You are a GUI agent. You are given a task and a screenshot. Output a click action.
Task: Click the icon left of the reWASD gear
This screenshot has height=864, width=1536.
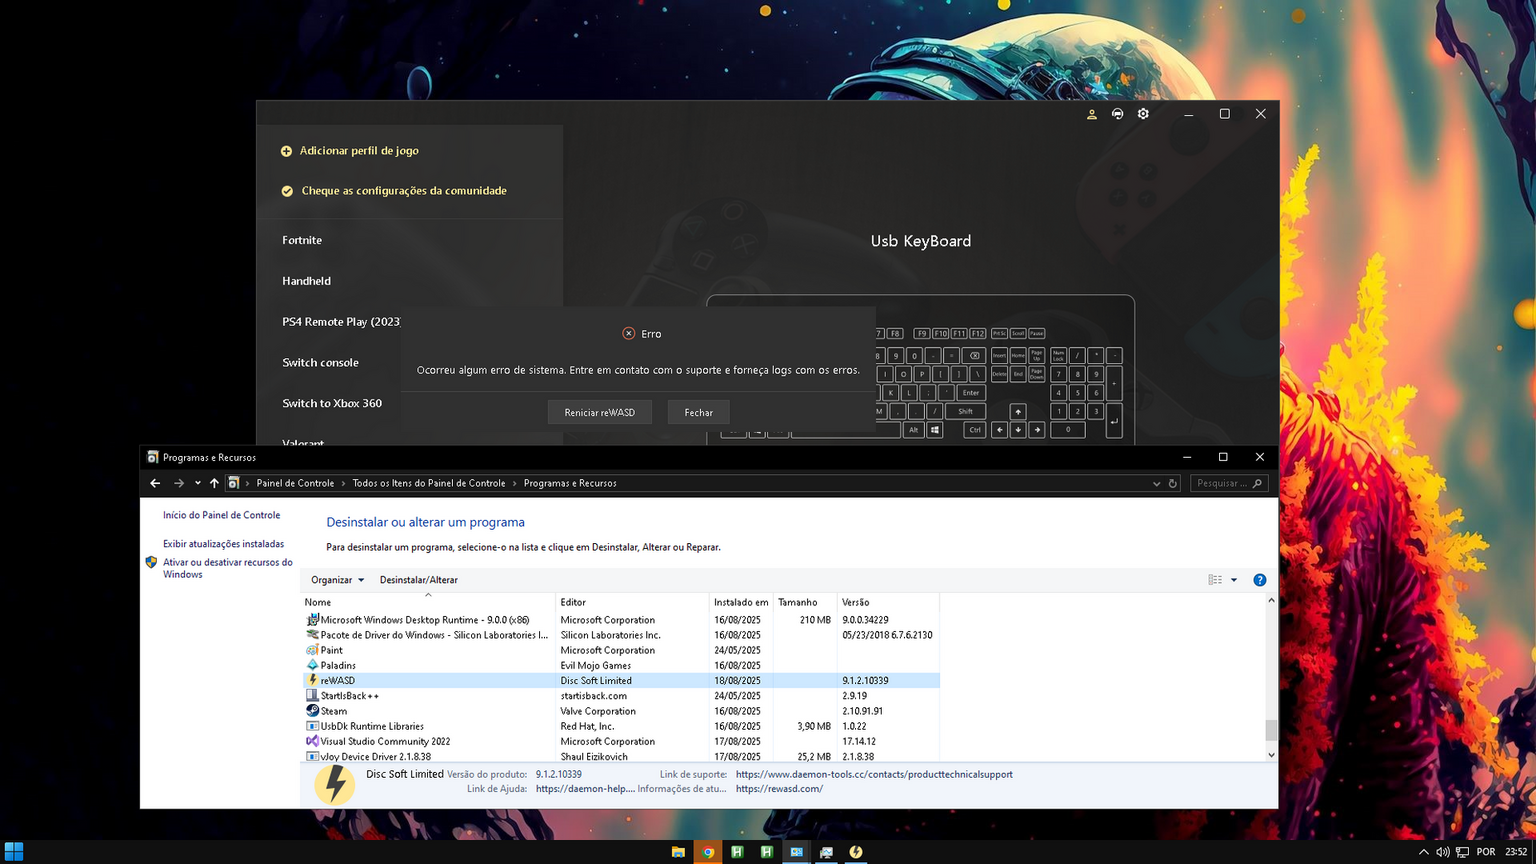[x=1118, y=114]
